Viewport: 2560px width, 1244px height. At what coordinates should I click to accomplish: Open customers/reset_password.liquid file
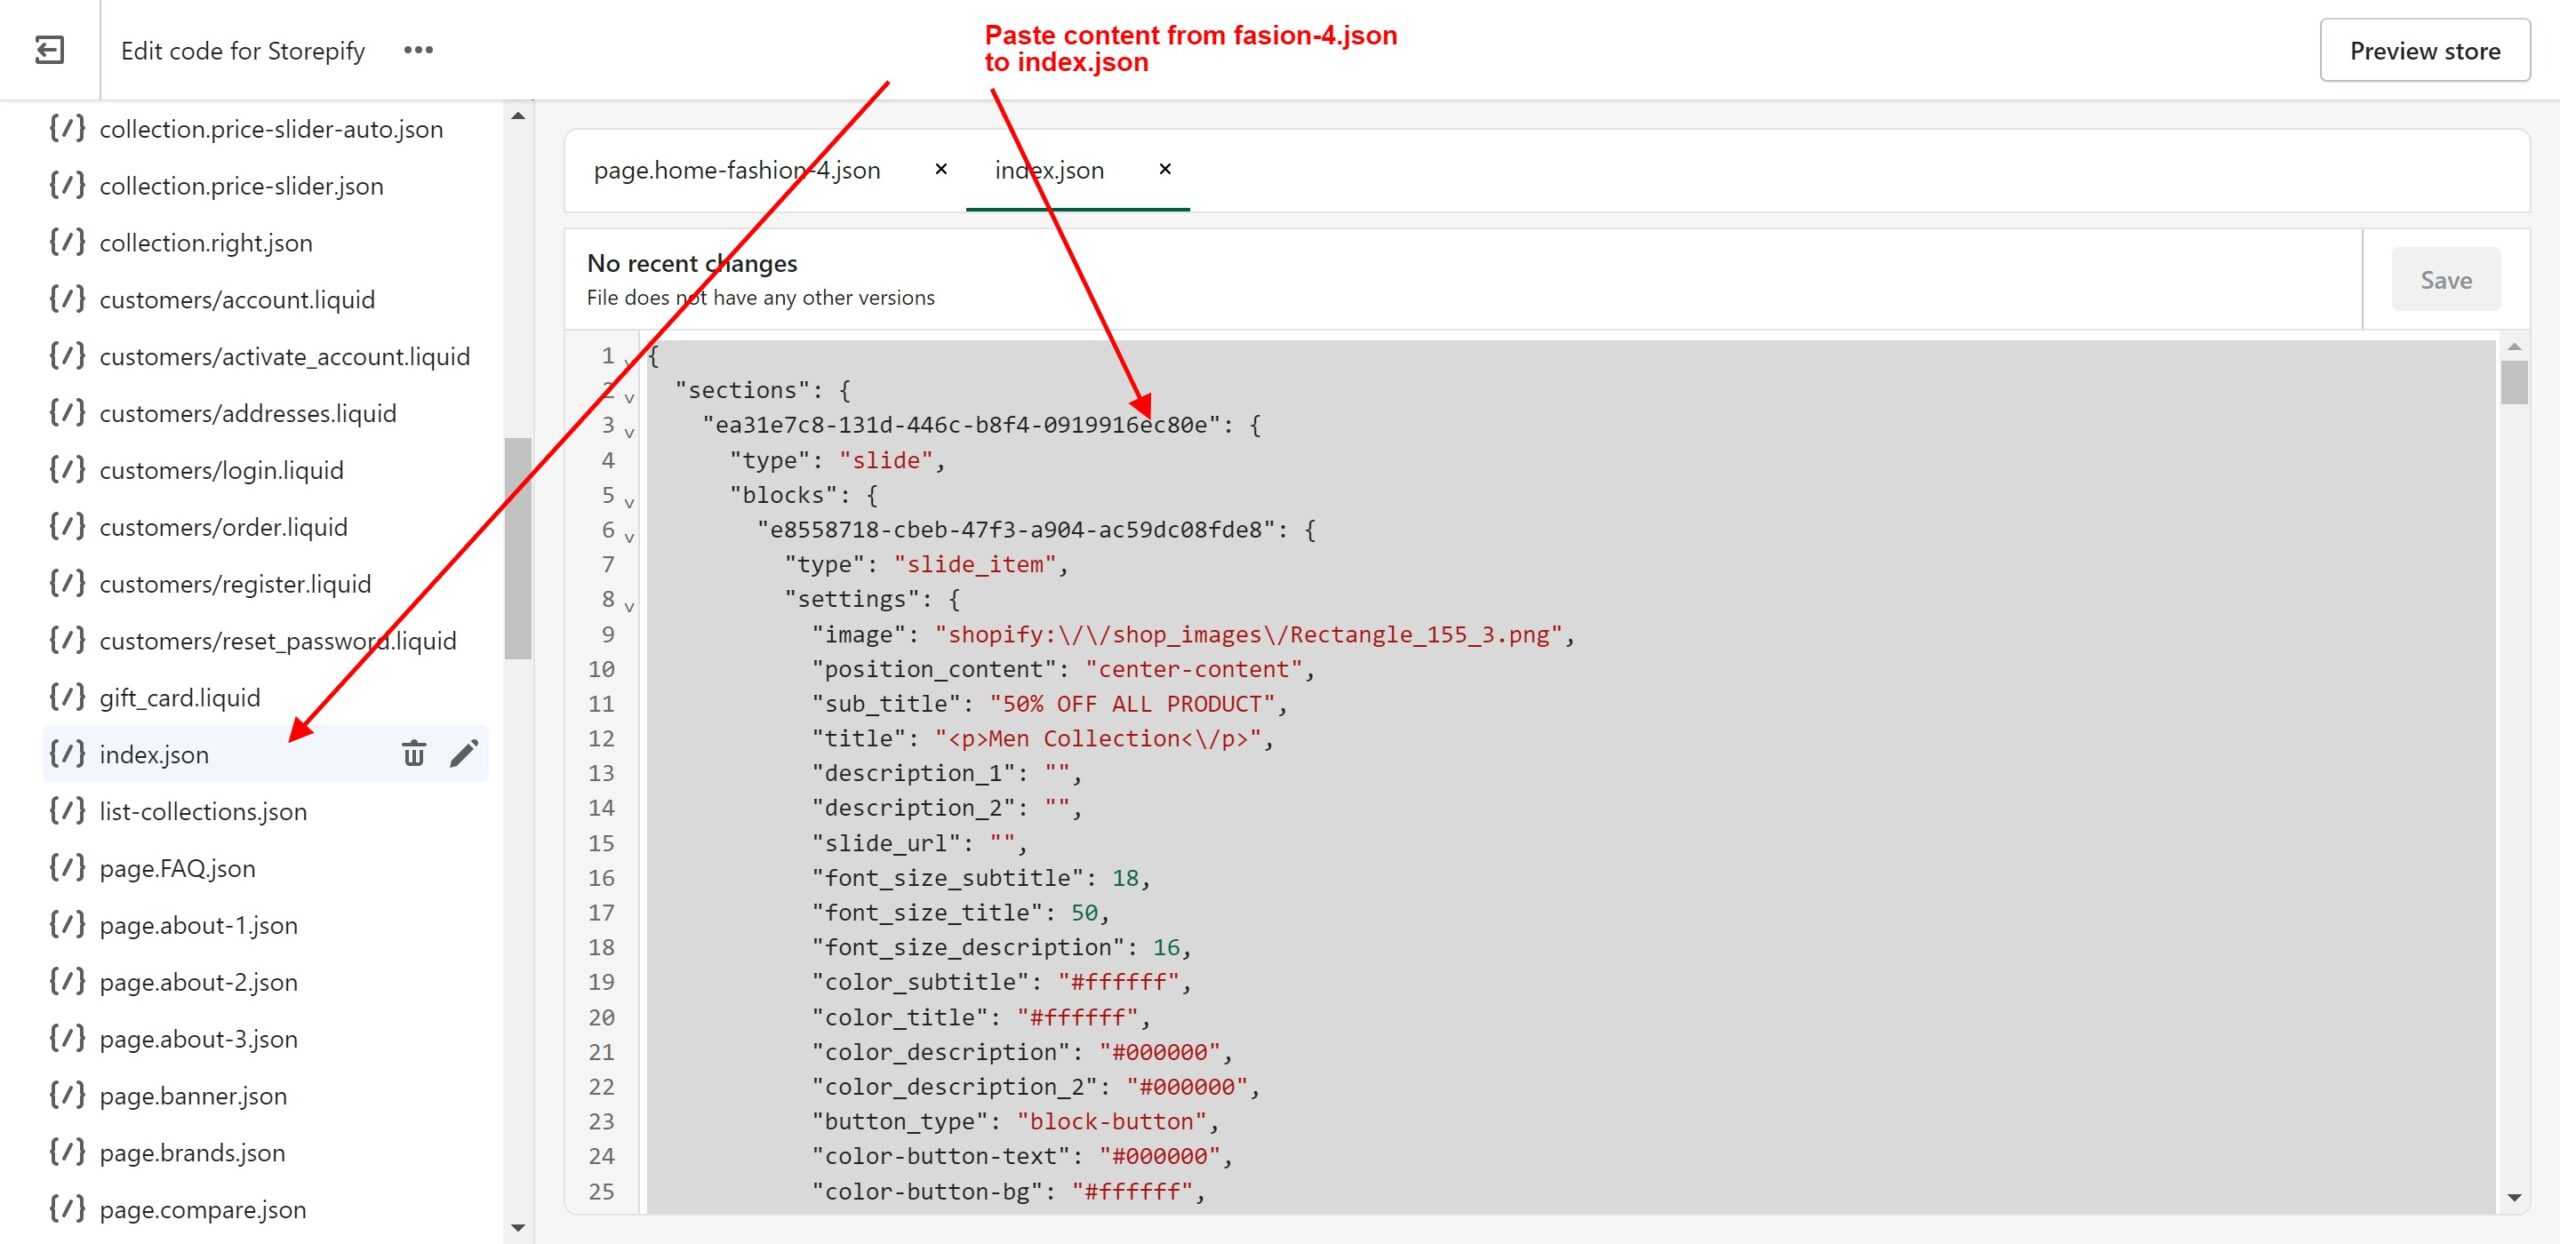pos(277,641)
